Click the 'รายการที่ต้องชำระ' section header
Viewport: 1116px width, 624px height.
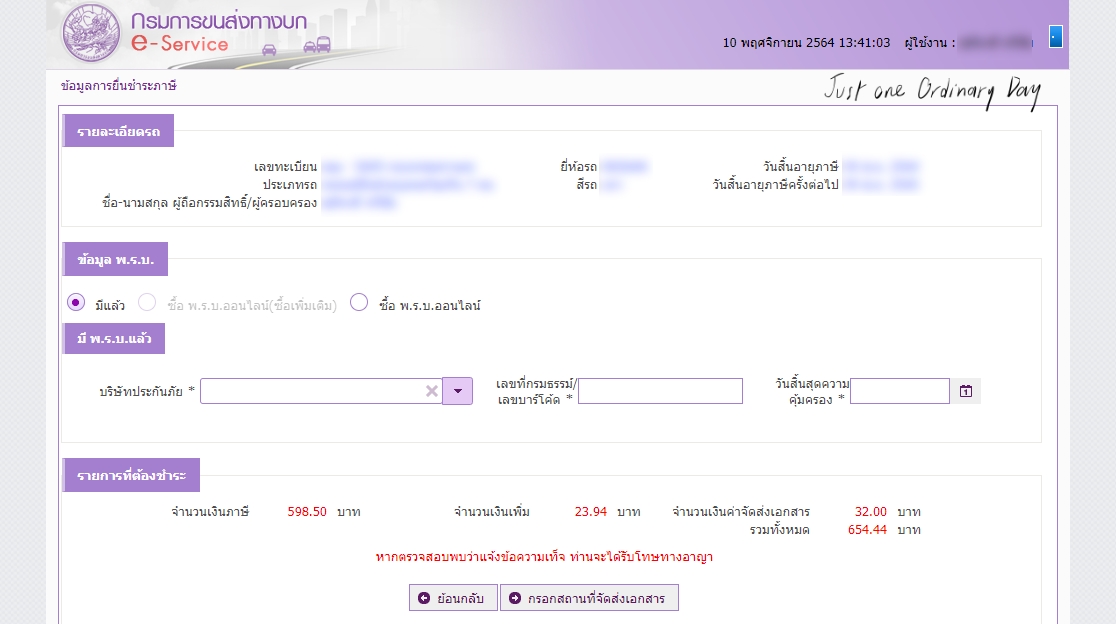click(131, 475)
